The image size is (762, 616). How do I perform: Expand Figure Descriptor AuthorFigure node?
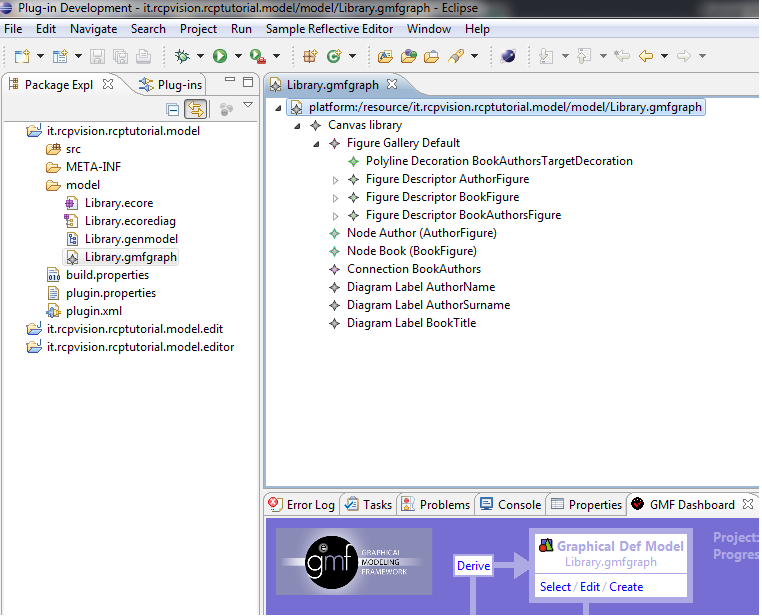(x=336, y=180)
